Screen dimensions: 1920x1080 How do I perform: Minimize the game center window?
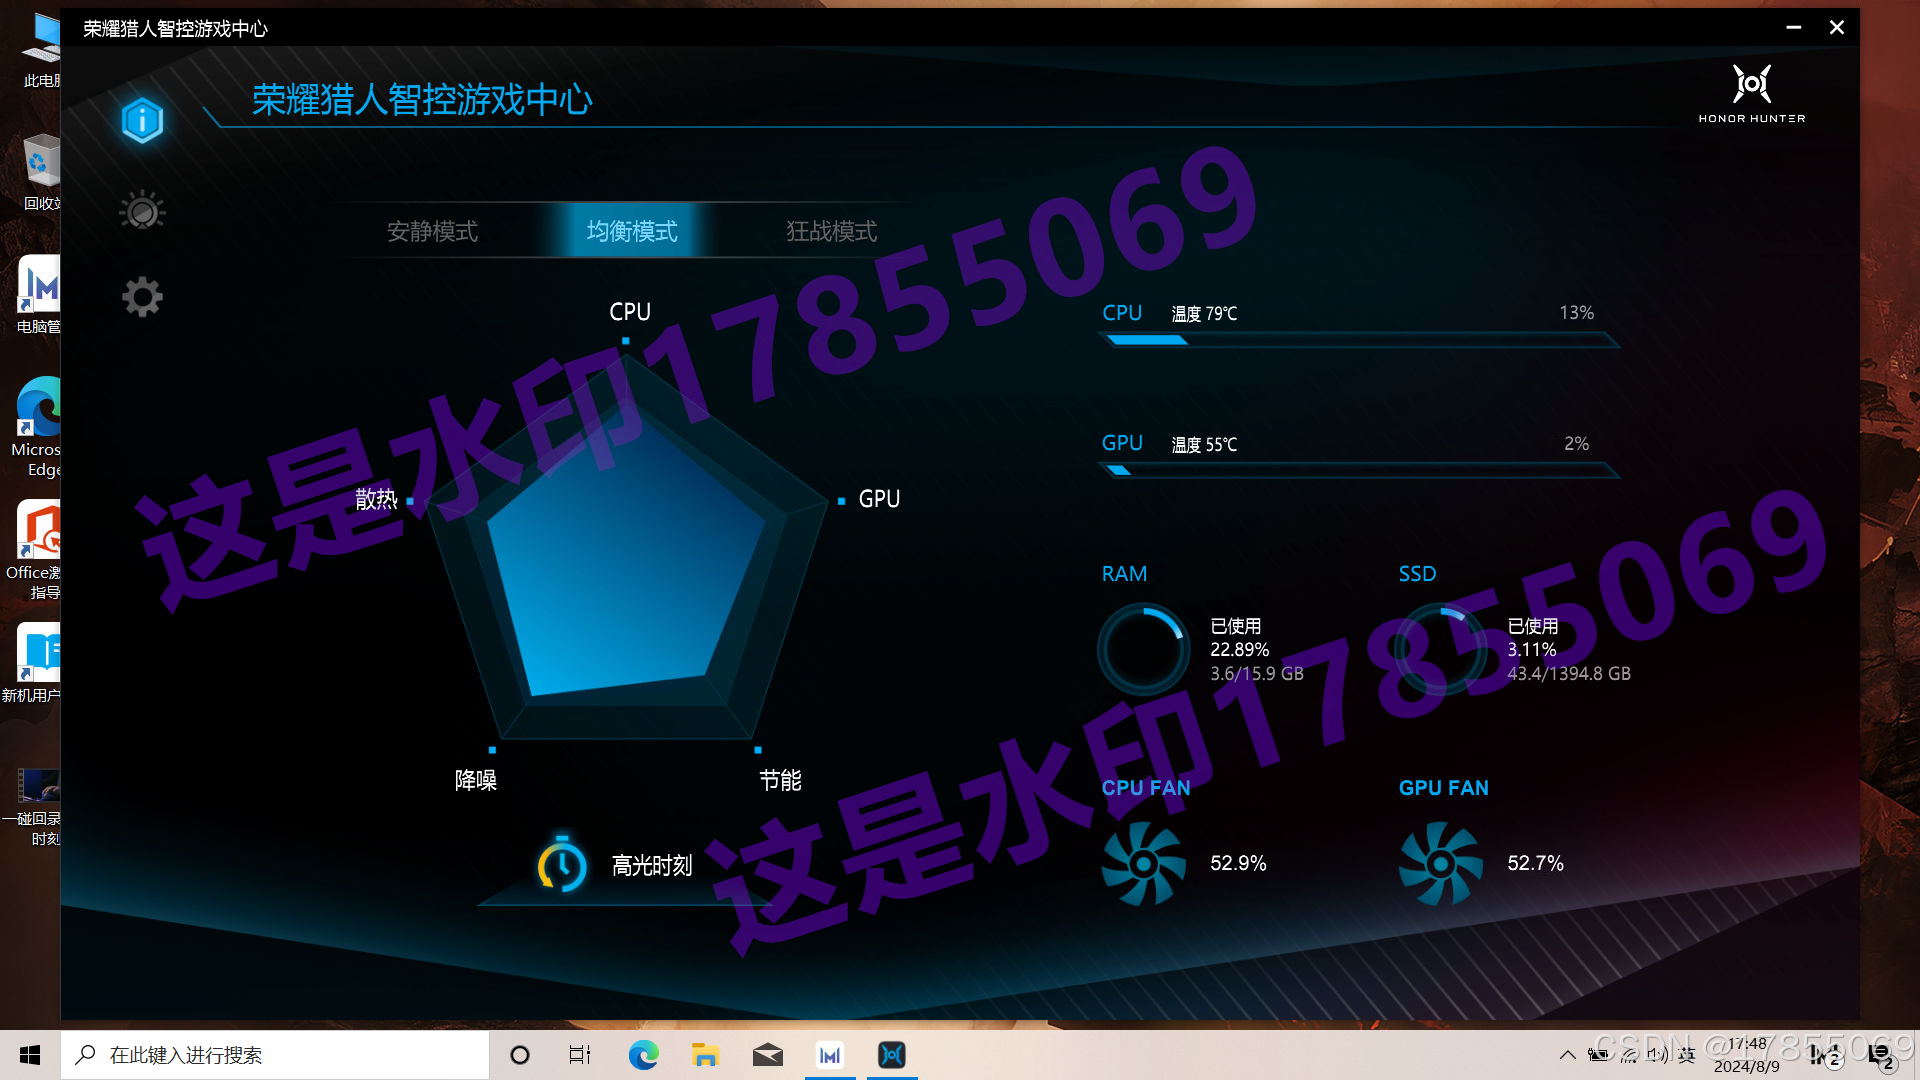coord(1793,27)
